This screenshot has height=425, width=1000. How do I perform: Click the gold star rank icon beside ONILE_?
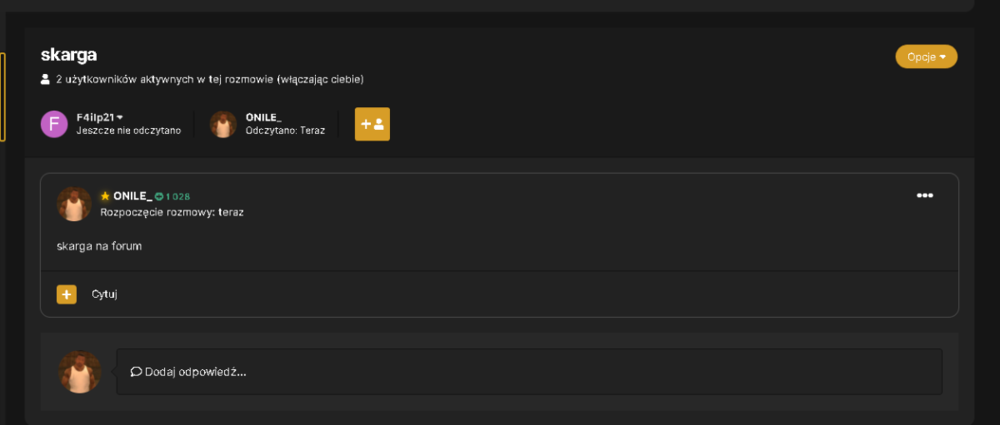[x=105, y=196]
